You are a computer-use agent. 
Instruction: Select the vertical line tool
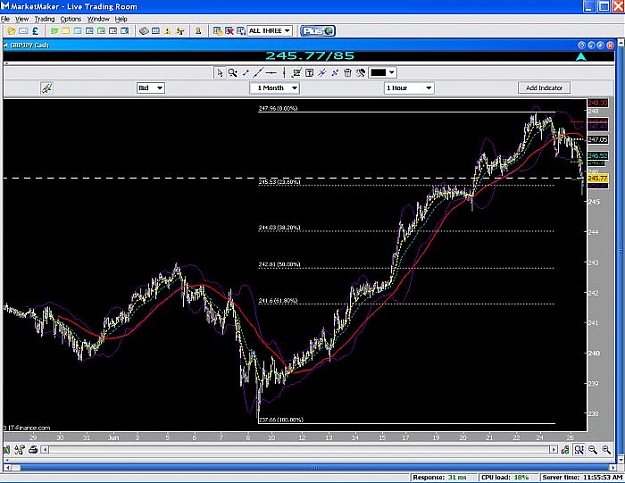pyautogui.click(x=284, y=73)
